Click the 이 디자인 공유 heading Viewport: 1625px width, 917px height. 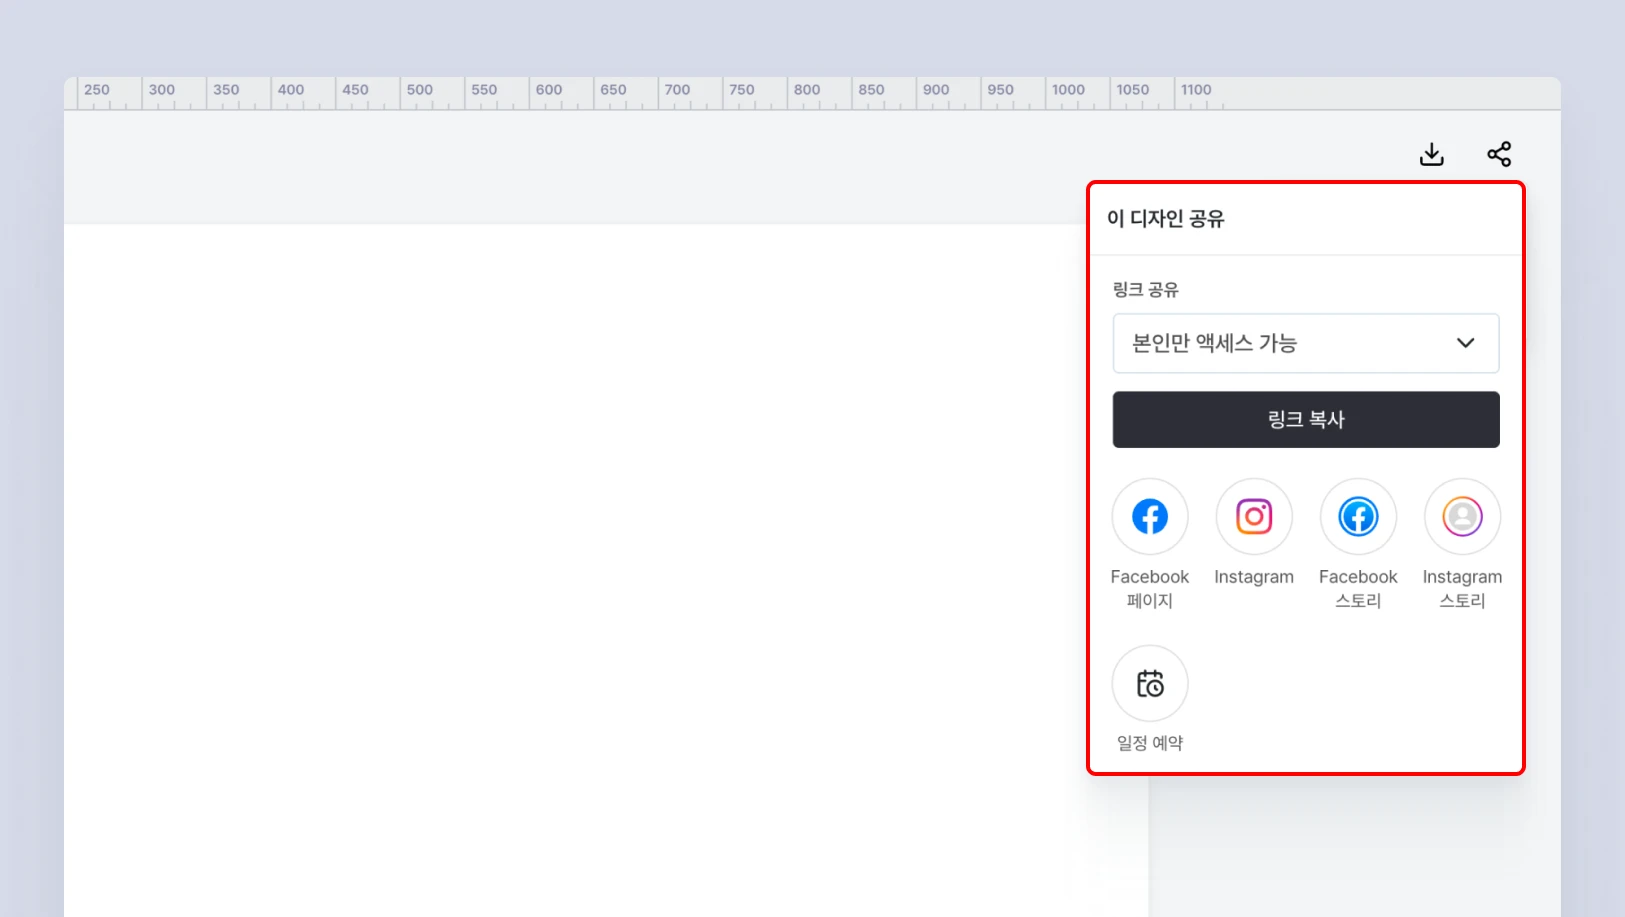click(x=1165, y=219)
